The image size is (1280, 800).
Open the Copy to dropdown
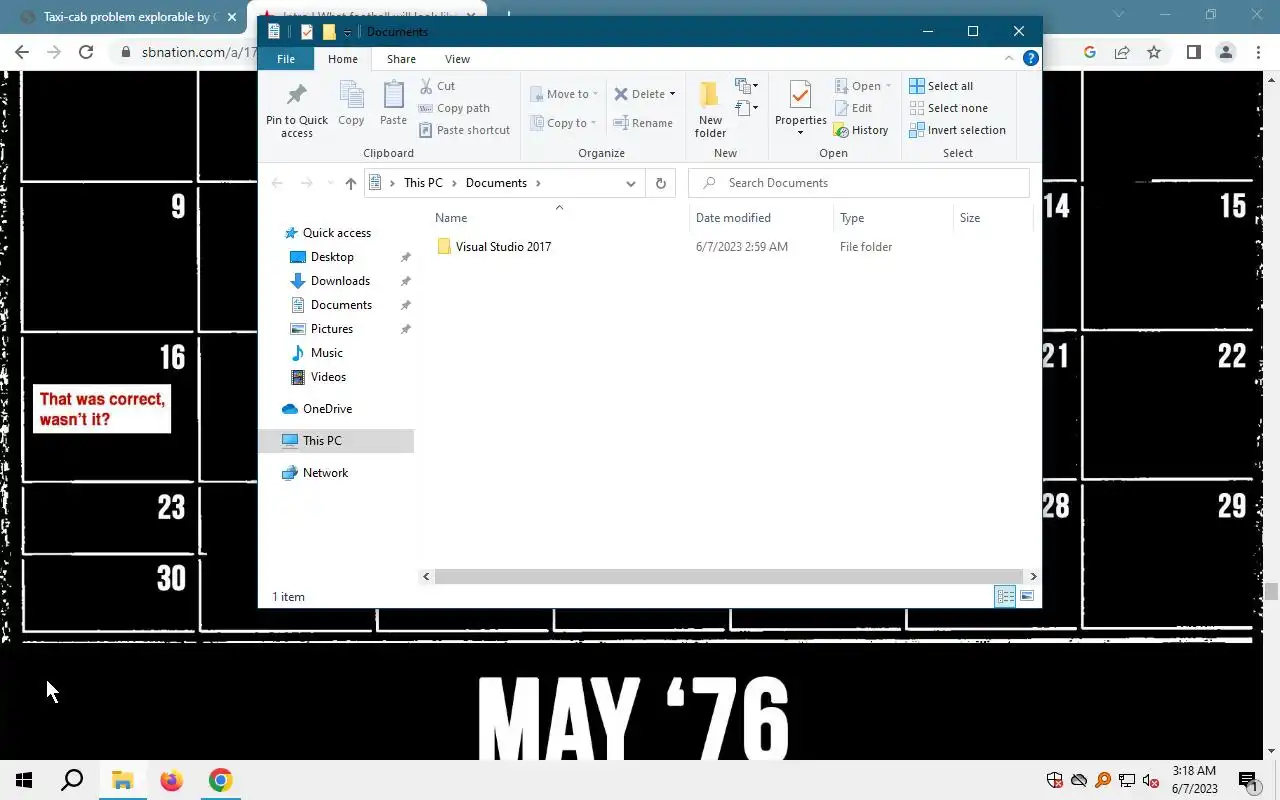pyautogui.click(x=564, y=123)
